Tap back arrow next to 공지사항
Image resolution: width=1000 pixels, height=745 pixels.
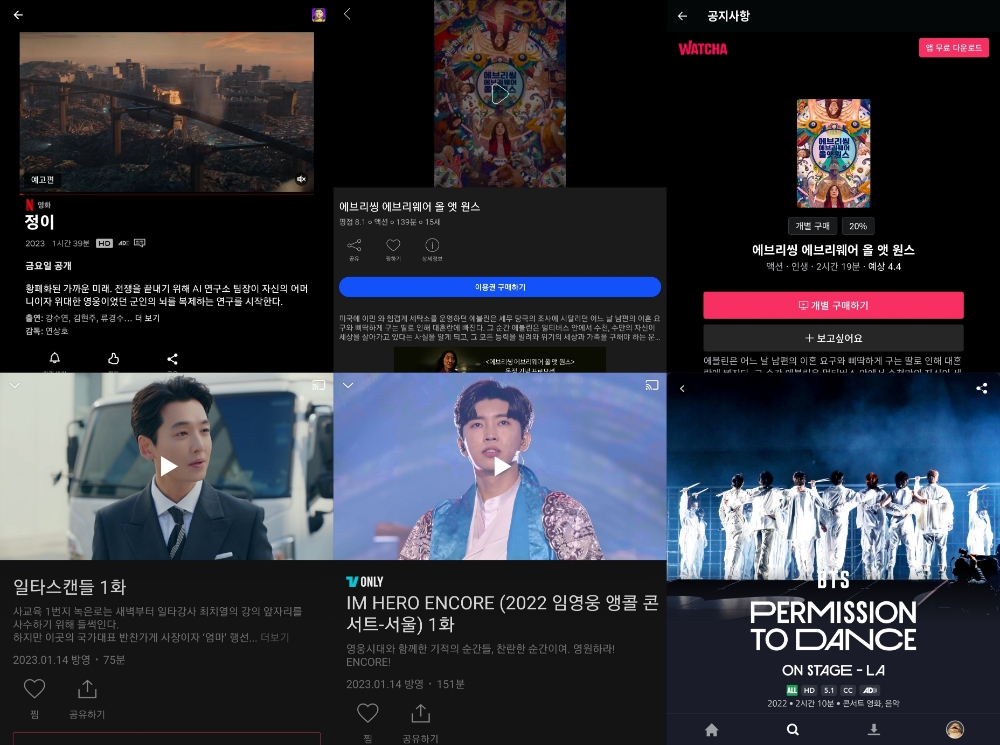tap(682, 16)
